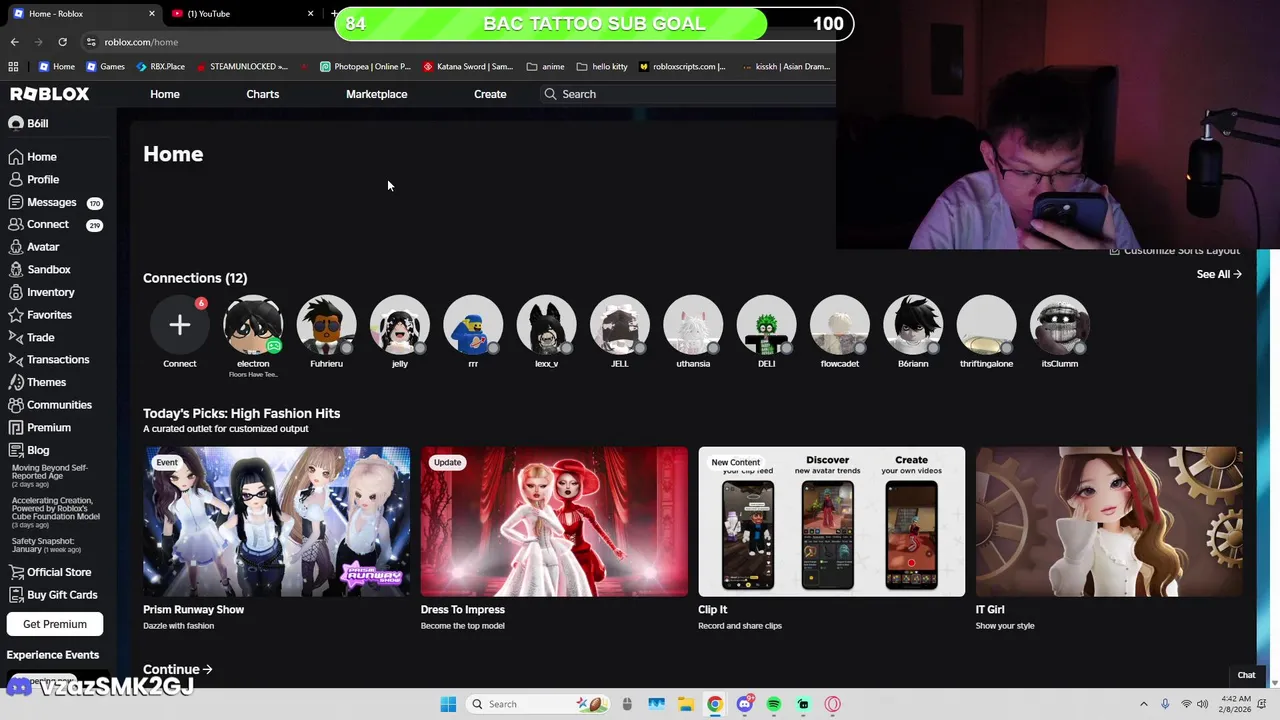This screenshot has height=720, width=1280.
Task: Click the Connect plus icon under Connections
Action: tap(180, 325)
